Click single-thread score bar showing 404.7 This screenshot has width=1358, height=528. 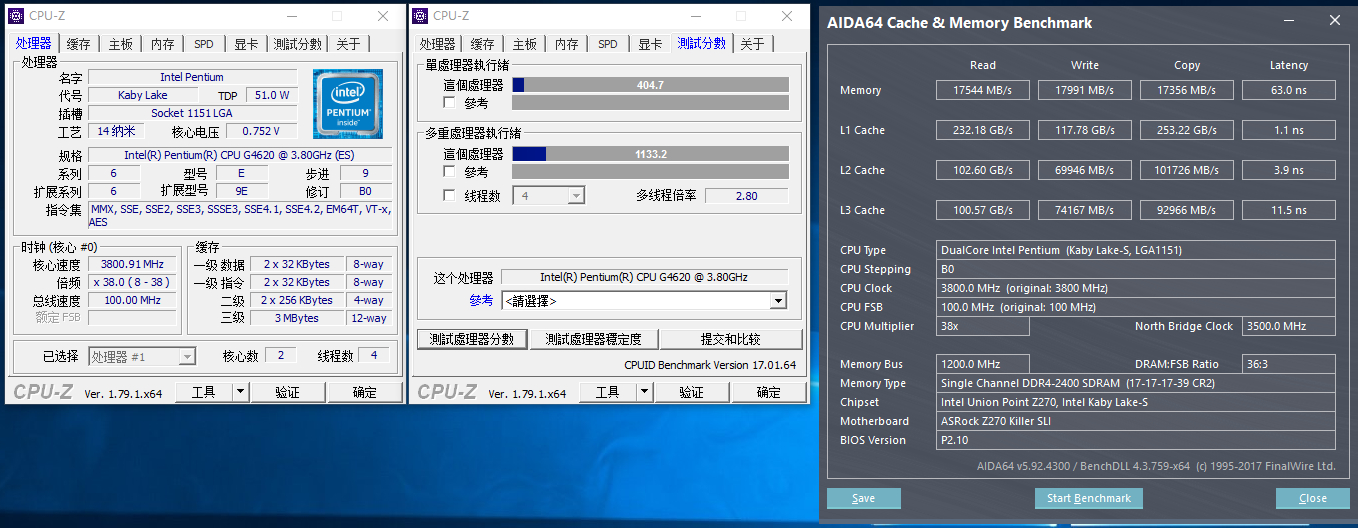(x=651, y=85)
